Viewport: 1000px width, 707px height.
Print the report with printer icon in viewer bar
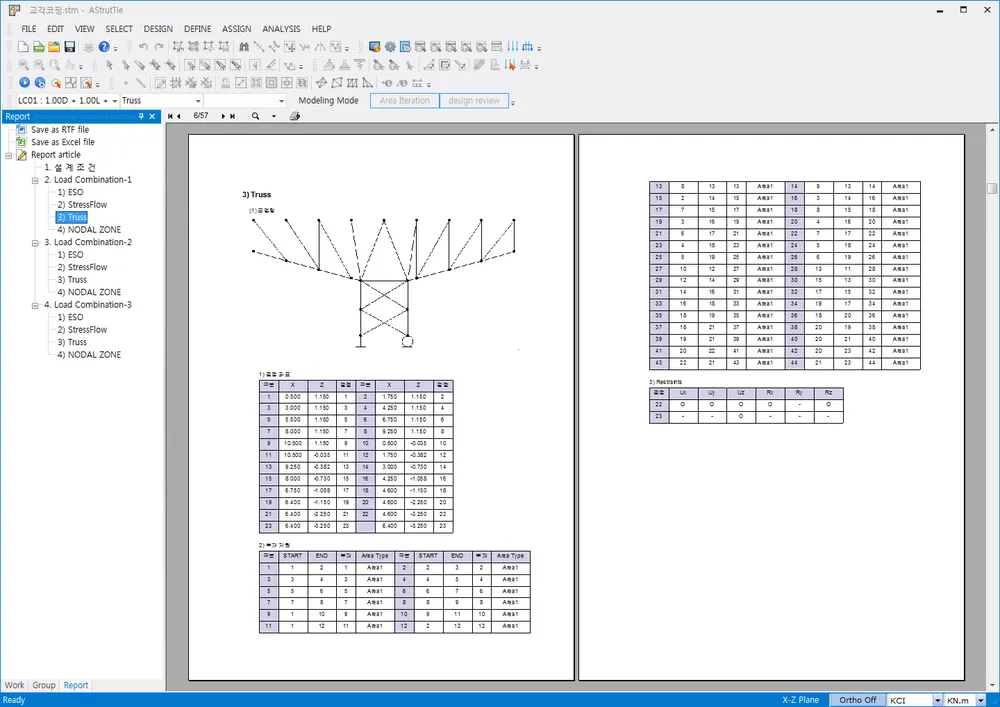pos(295,116)
